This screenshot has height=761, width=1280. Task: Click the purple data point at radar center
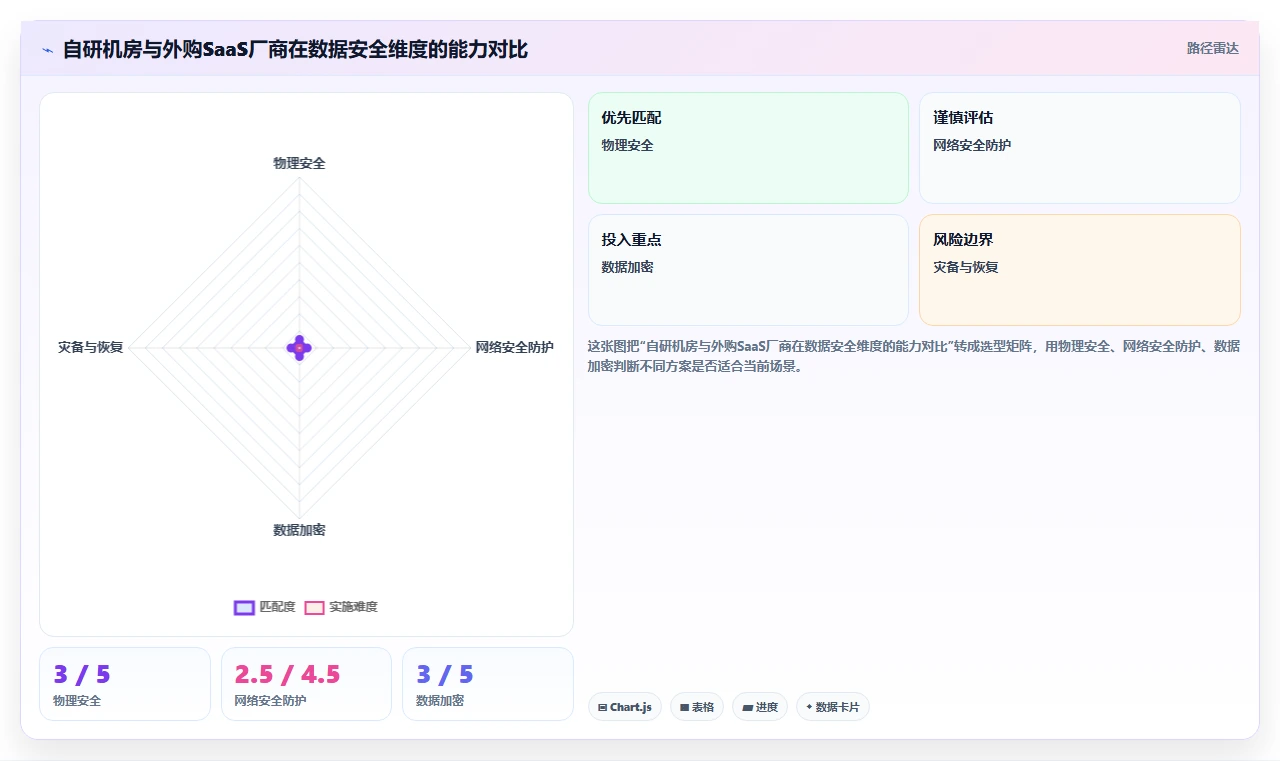(x=299, y=347)
